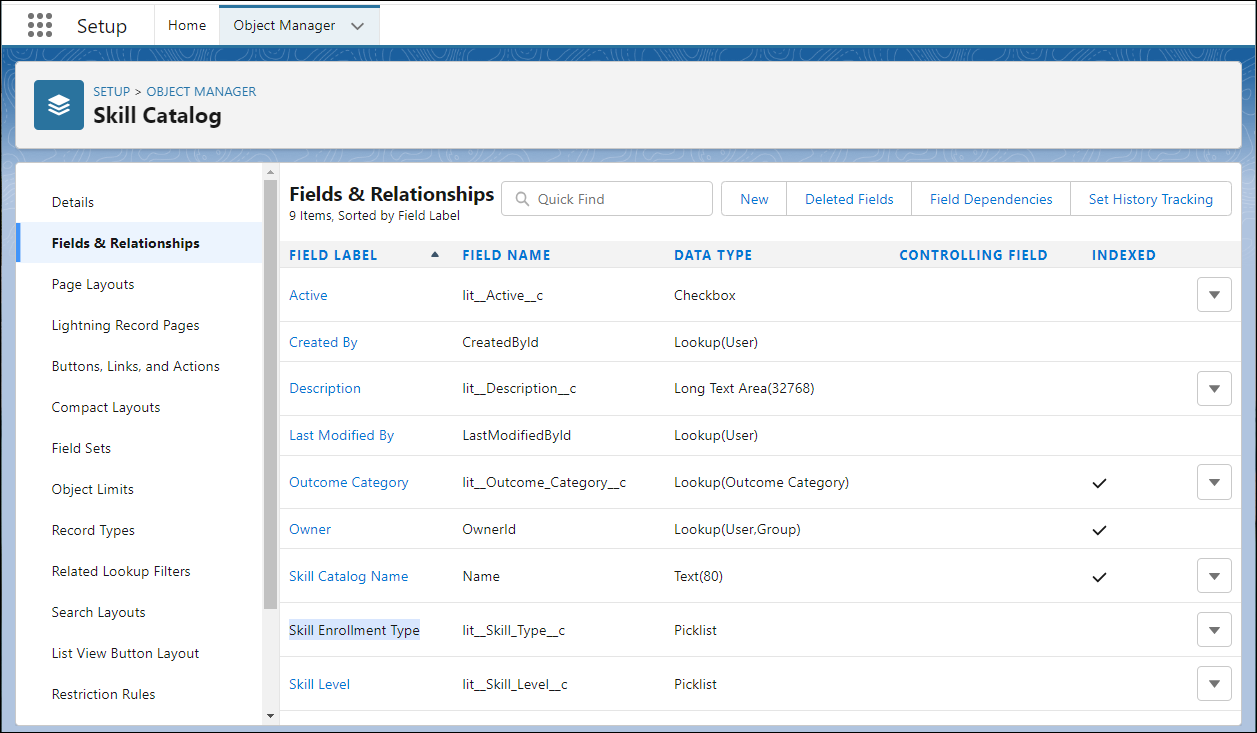Open the App Launcher grid icon
The image size is (1257, 733).
coord(40,25)
